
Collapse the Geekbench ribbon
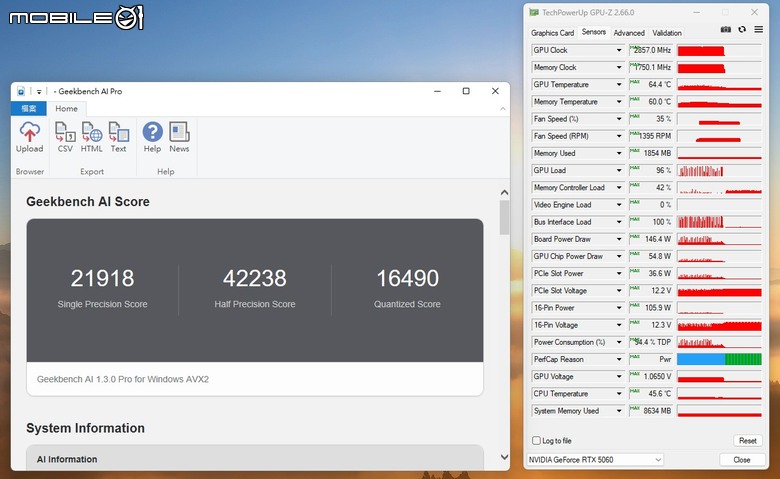502,108
